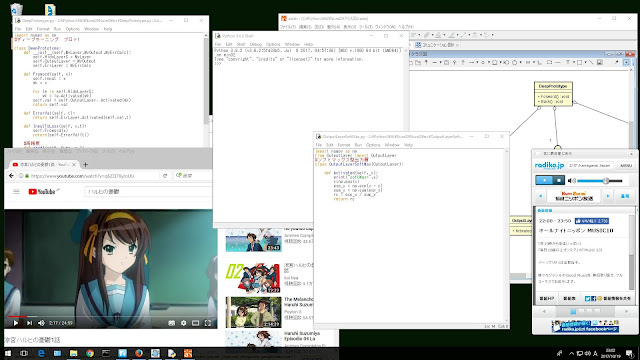The image size is (640, 360).
Task: Reload the YouTube page
Action: pyautogui.click(x=165, y=176)
